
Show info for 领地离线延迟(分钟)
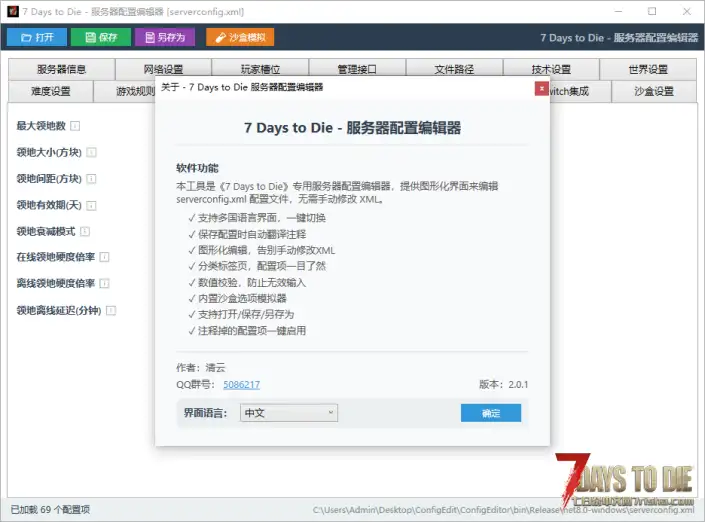111,310
